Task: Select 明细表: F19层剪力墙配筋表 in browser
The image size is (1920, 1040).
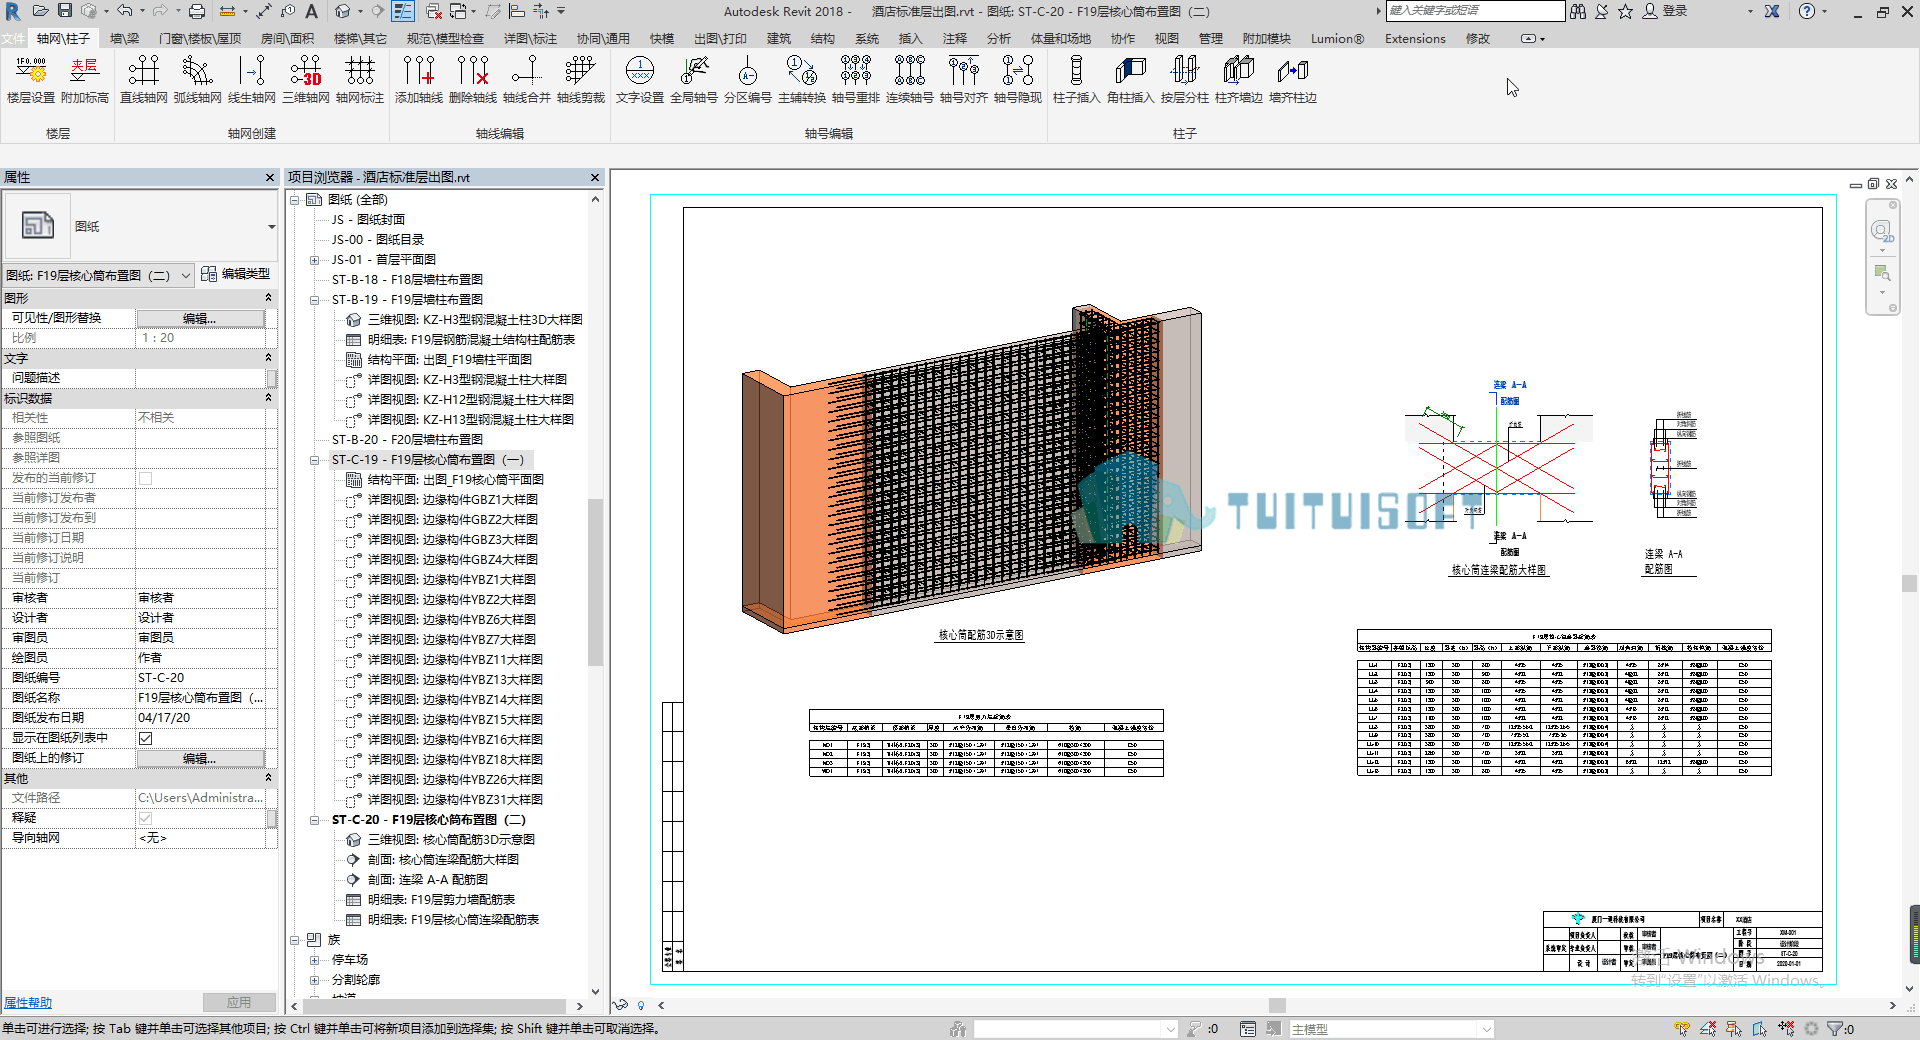Action: pos(441,900)
